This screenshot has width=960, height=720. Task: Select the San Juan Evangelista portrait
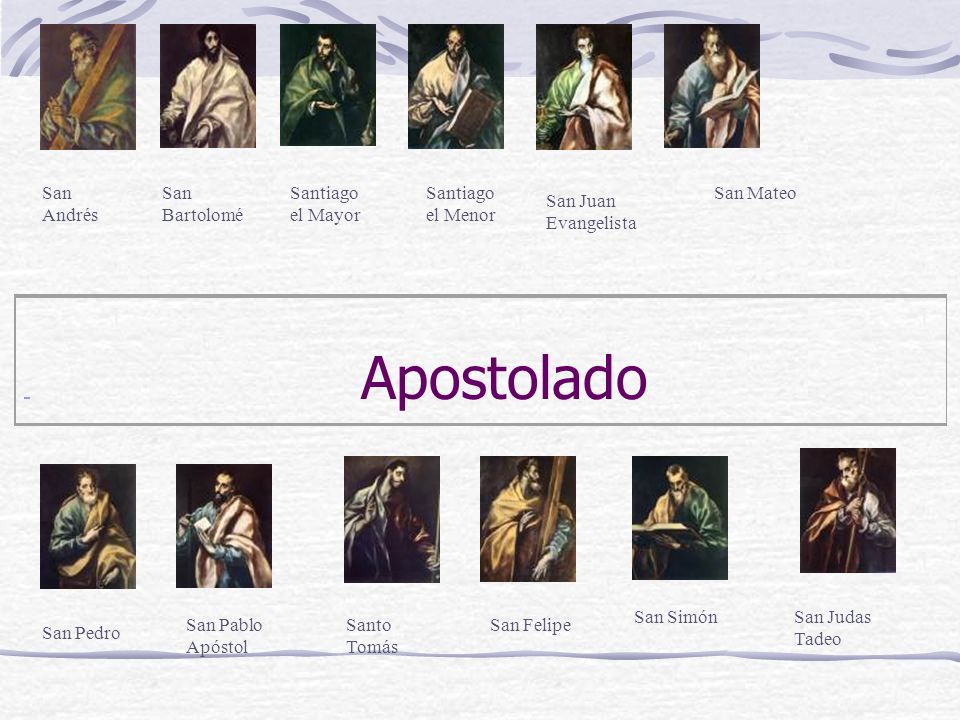point(583,87)
